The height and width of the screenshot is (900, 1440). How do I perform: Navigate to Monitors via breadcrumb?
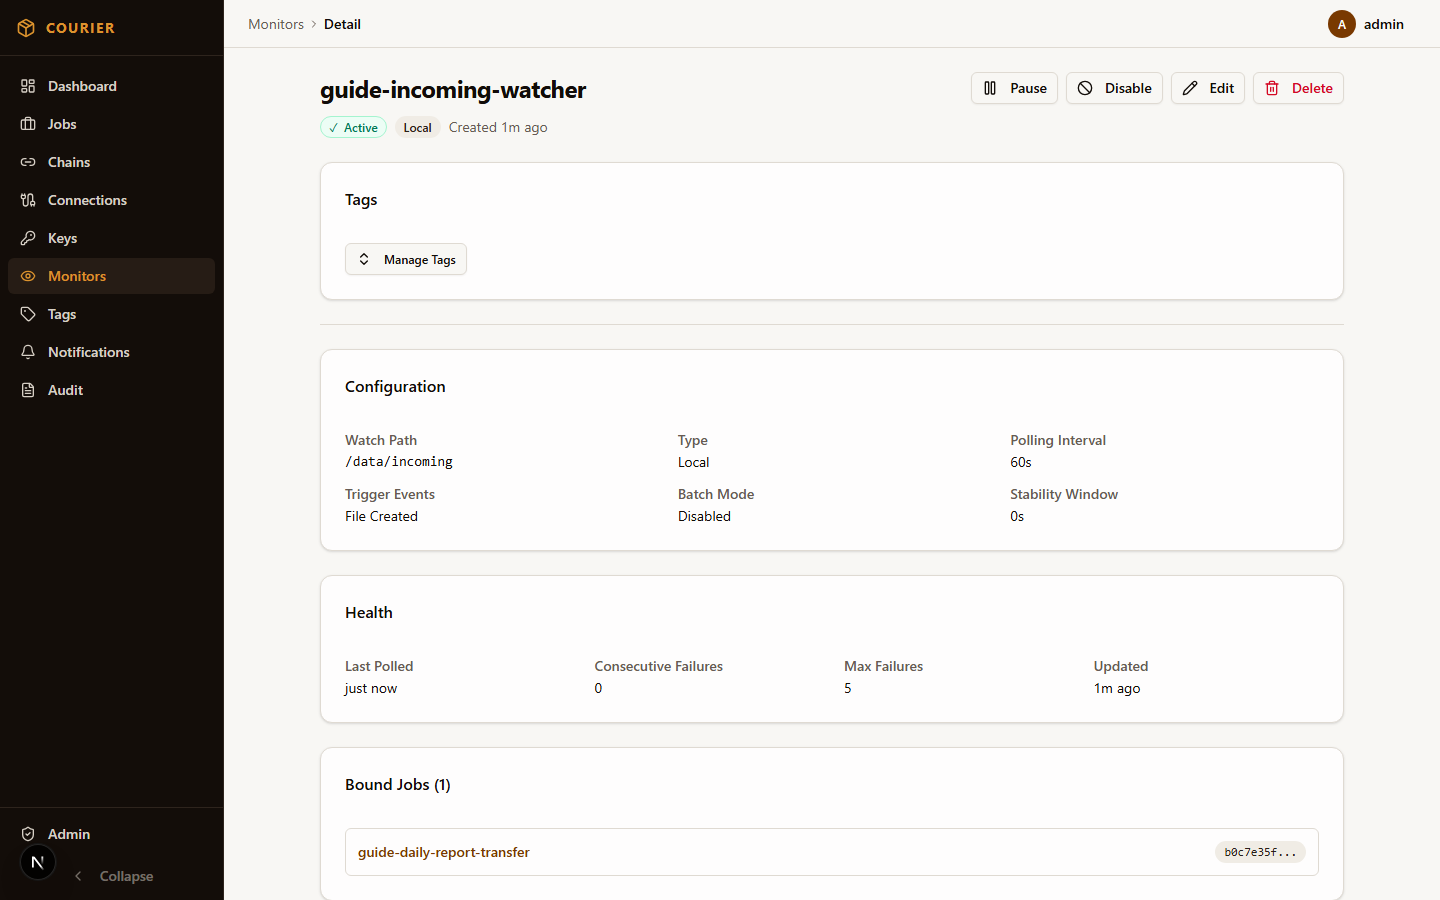pos(276,24)
